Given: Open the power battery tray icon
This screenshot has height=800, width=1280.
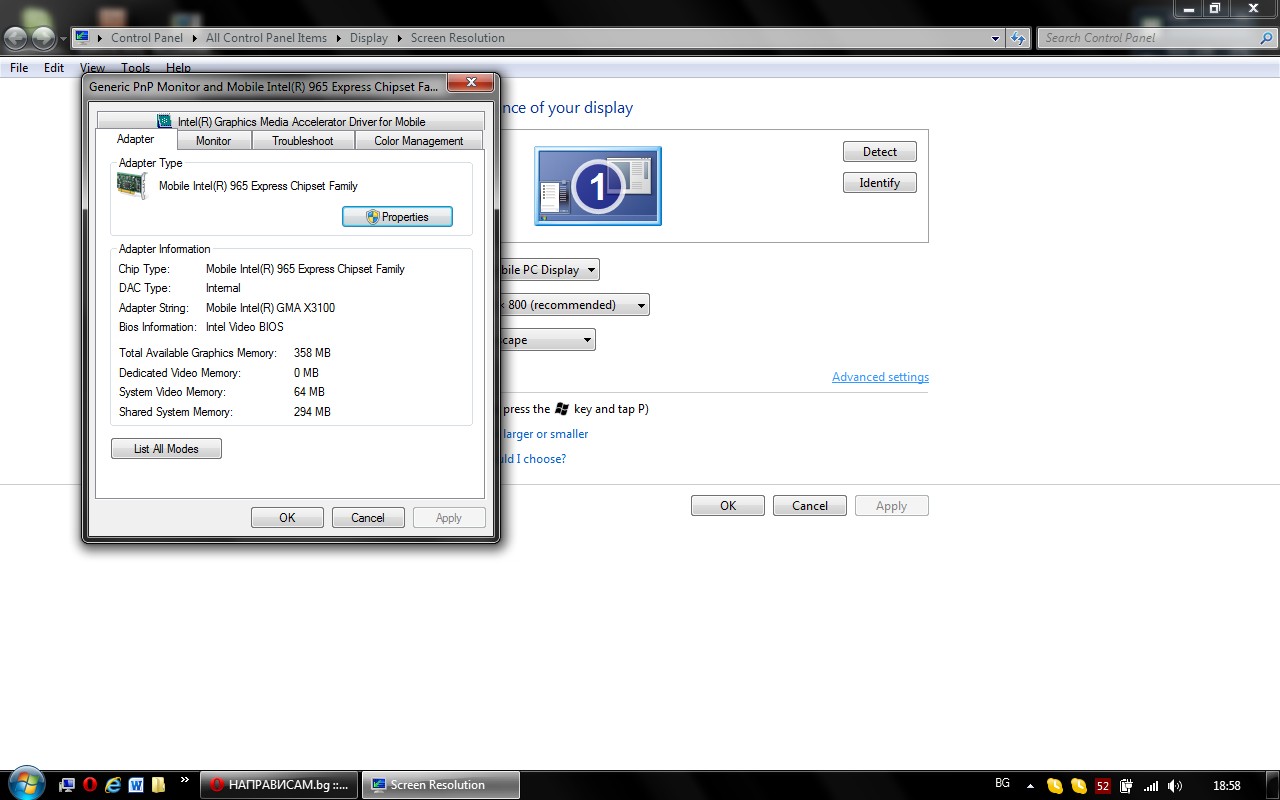Looking at the screenshot, I should point(1127,786).
